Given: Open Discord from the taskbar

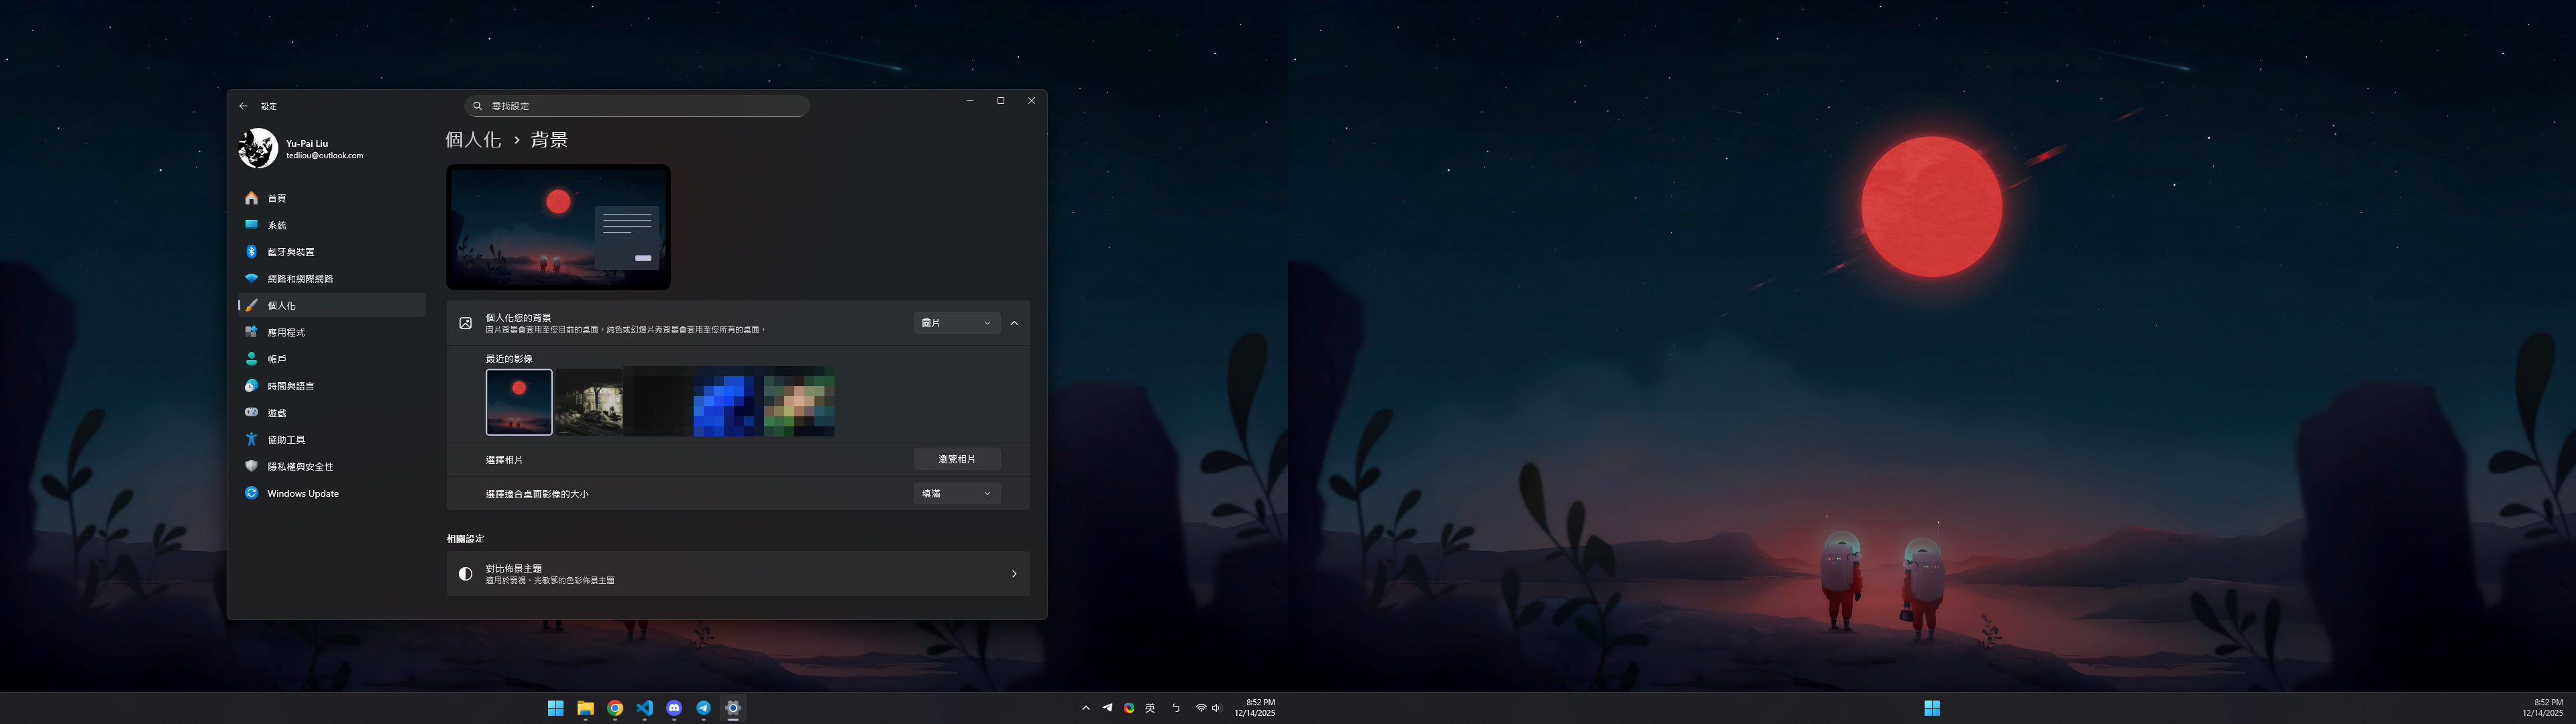Looking at the screenshot, I should coord(674,708).
